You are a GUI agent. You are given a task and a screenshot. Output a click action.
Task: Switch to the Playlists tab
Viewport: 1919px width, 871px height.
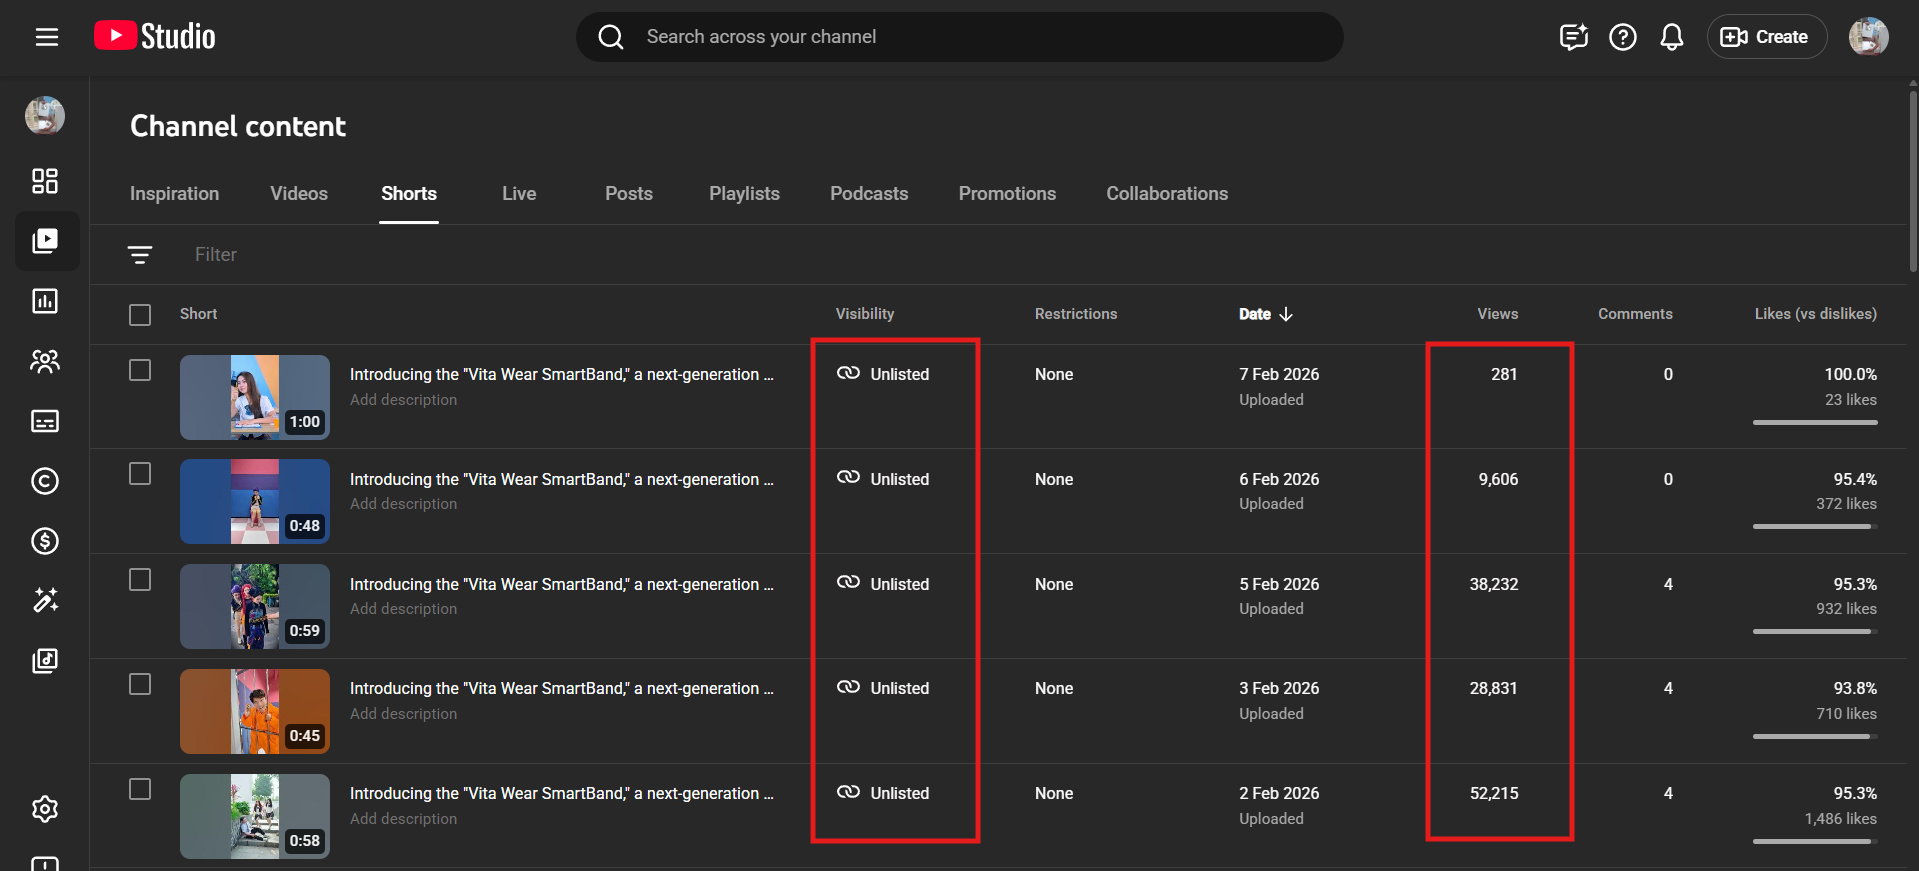[744, 194]
